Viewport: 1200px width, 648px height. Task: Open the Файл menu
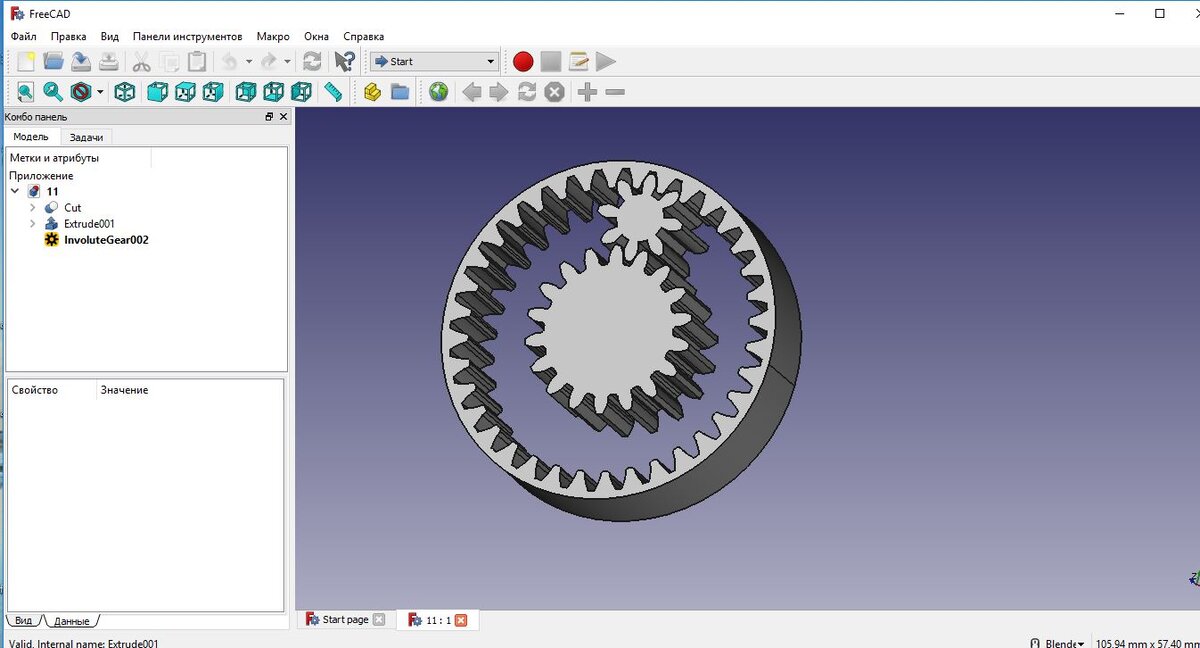pos(24,36)
